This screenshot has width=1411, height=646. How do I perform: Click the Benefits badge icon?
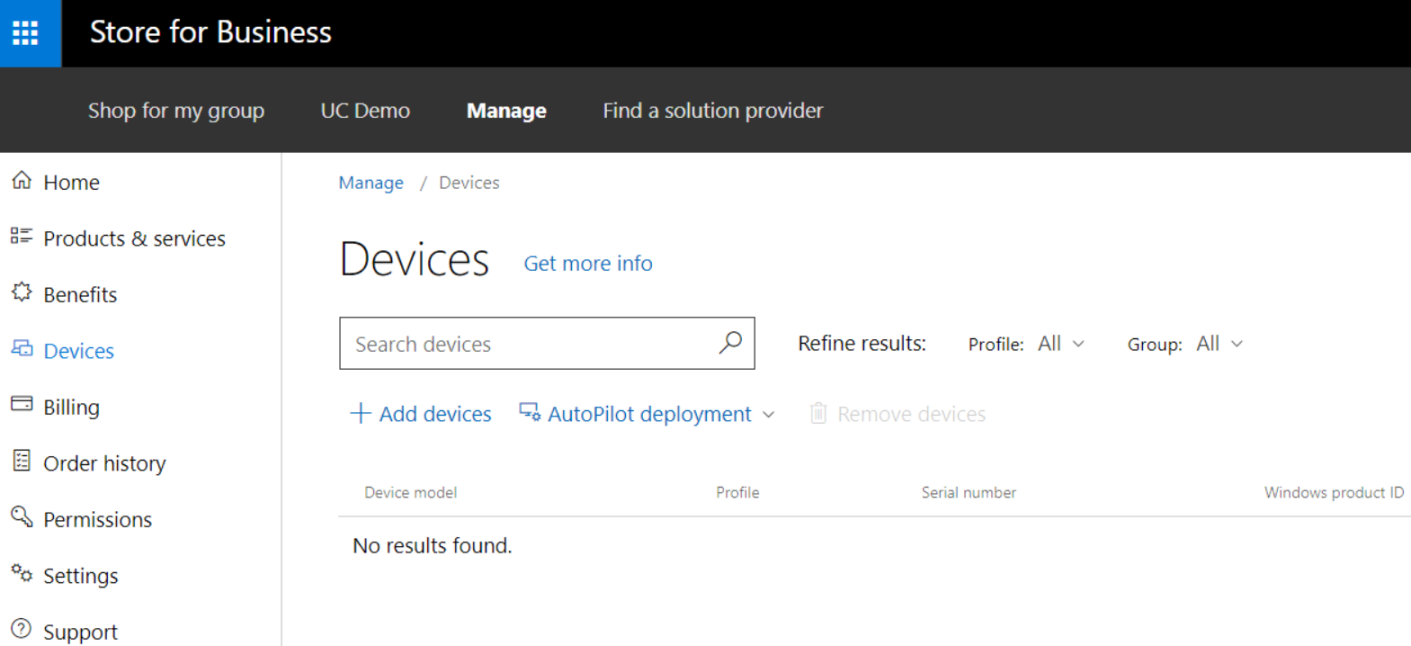point(21,292)
